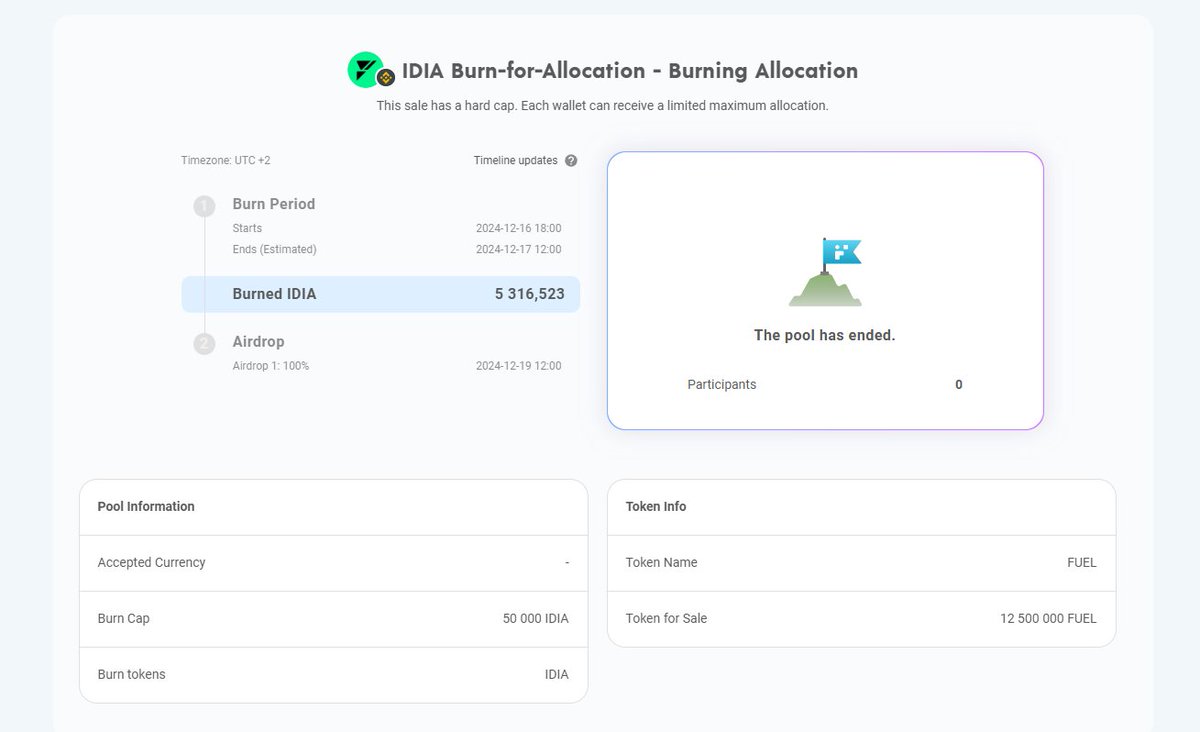This screenshot has height=732, width=1200.
Task: Click 'The pool has ended.' message
Action: click(825, 335)
